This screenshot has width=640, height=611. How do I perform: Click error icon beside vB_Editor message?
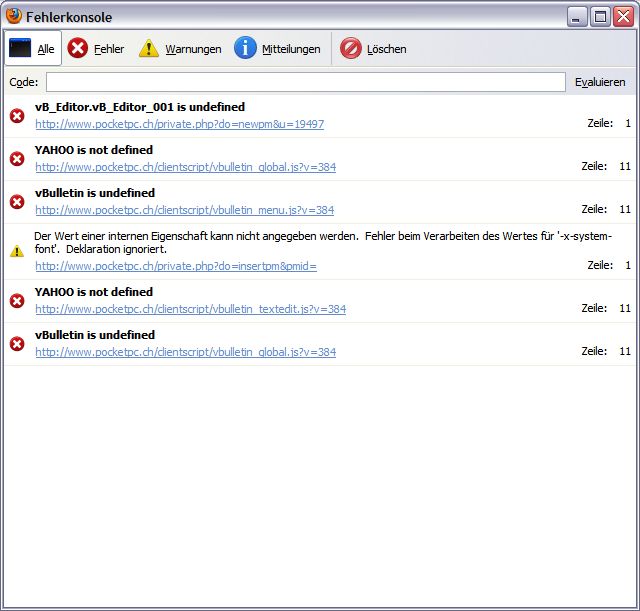pyautogui.click(x=17, y=116)
